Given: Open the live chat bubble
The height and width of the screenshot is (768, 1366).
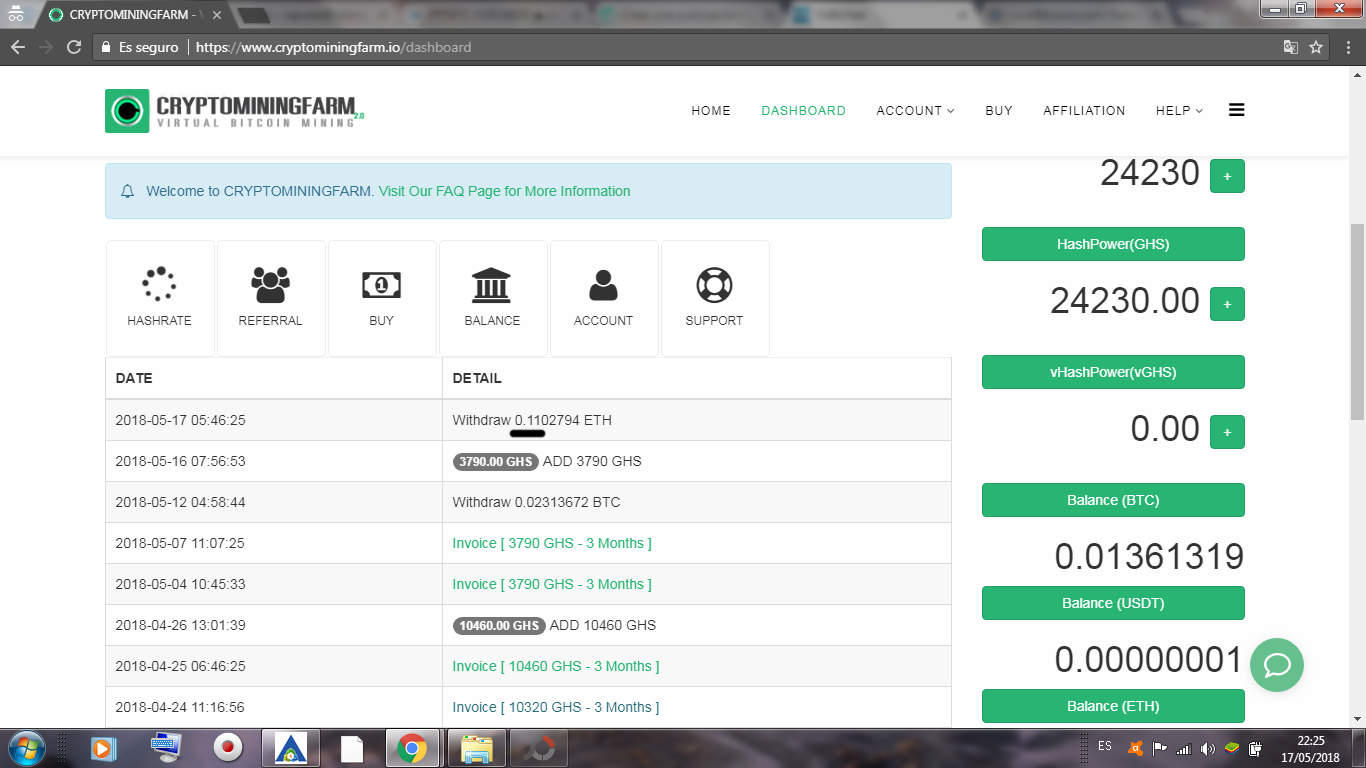Looking at the screenshot, I should 1277,665.
